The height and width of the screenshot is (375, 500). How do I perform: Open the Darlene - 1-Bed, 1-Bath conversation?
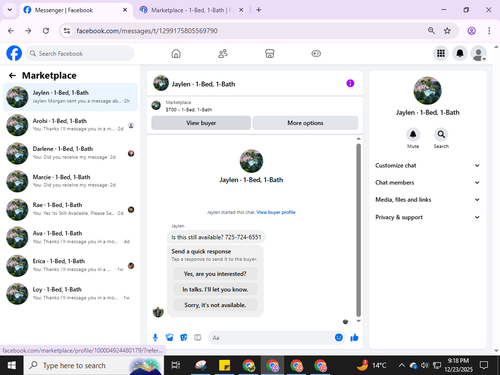[x=70, y=153]
